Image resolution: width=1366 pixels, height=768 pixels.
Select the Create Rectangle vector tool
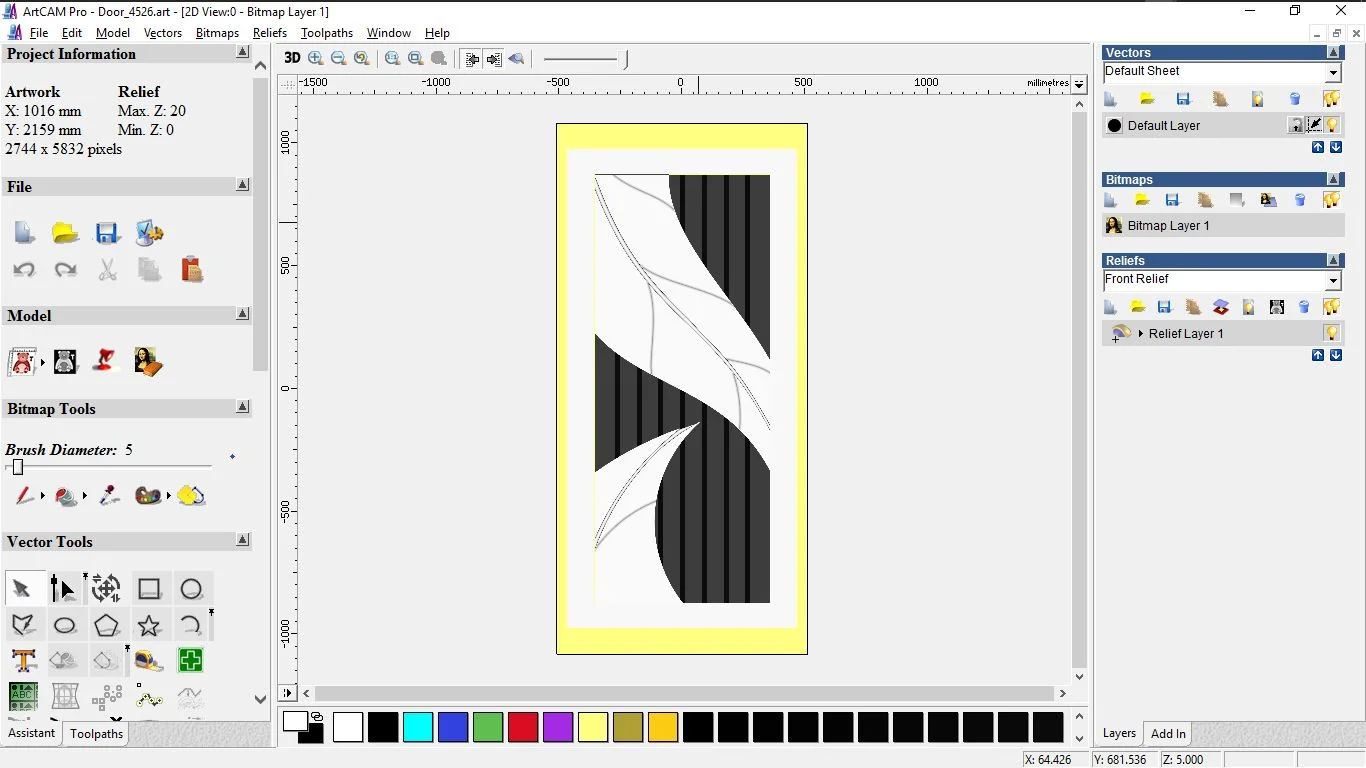[149, 589]
